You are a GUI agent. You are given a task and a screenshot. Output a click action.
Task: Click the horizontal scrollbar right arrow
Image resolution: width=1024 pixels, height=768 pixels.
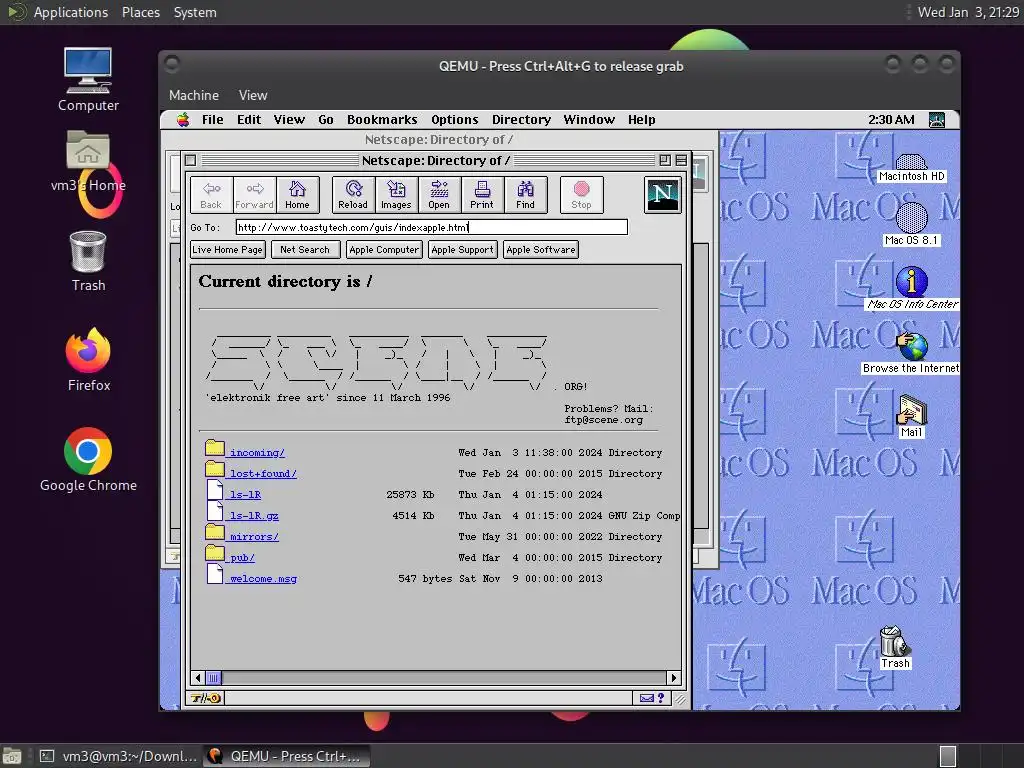(674, 678)
